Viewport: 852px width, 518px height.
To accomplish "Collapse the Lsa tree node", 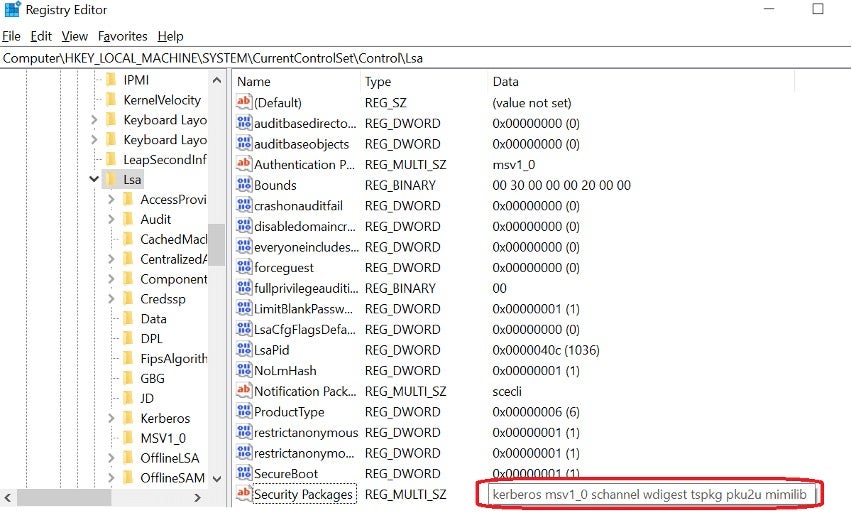I will pyautogui.click(x=94, y=180).
